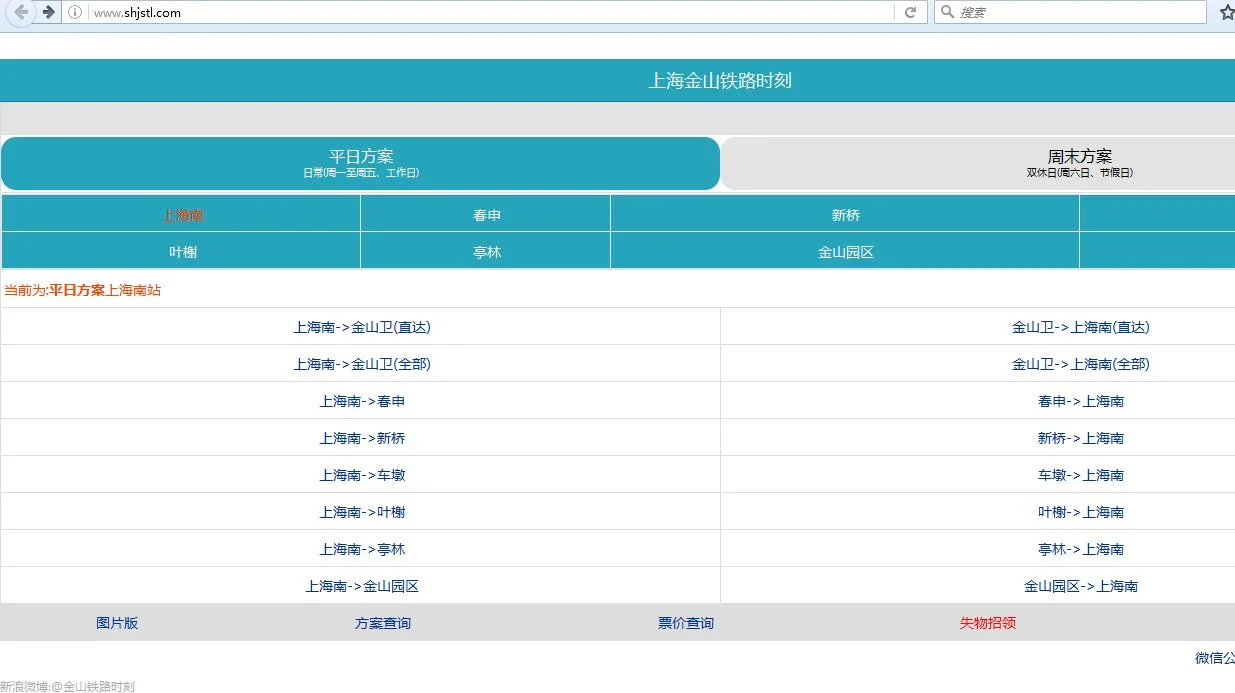The width and height of the screenshot is (1235, 693).
Task: Switch to the 周末方案 tab
Action: pyautogui.click(x=1079, y=163)
